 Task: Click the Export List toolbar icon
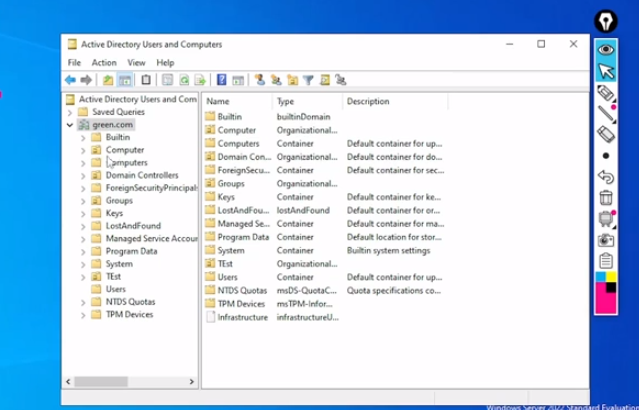click(x=200, y=80)
